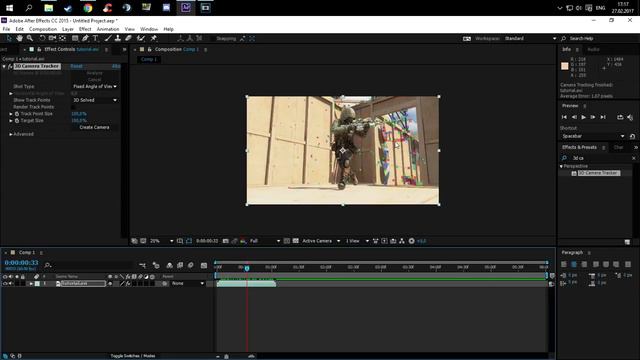Open the Window menu

[x=149, y=29]
